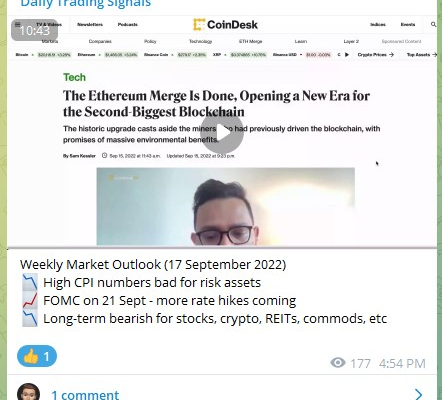Click the Crypto Prices arrow link
The width and height of the screenshot is (442, 400).
pyautogui.click(x=376, y=54)
